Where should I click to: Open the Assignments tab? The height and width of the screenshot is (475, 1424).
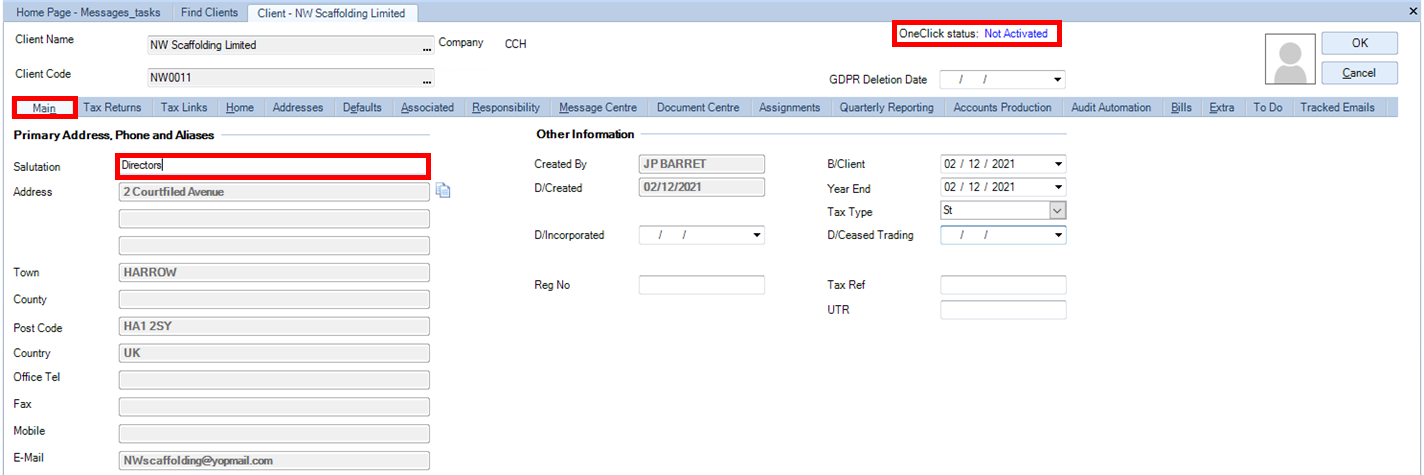(789, 107)
